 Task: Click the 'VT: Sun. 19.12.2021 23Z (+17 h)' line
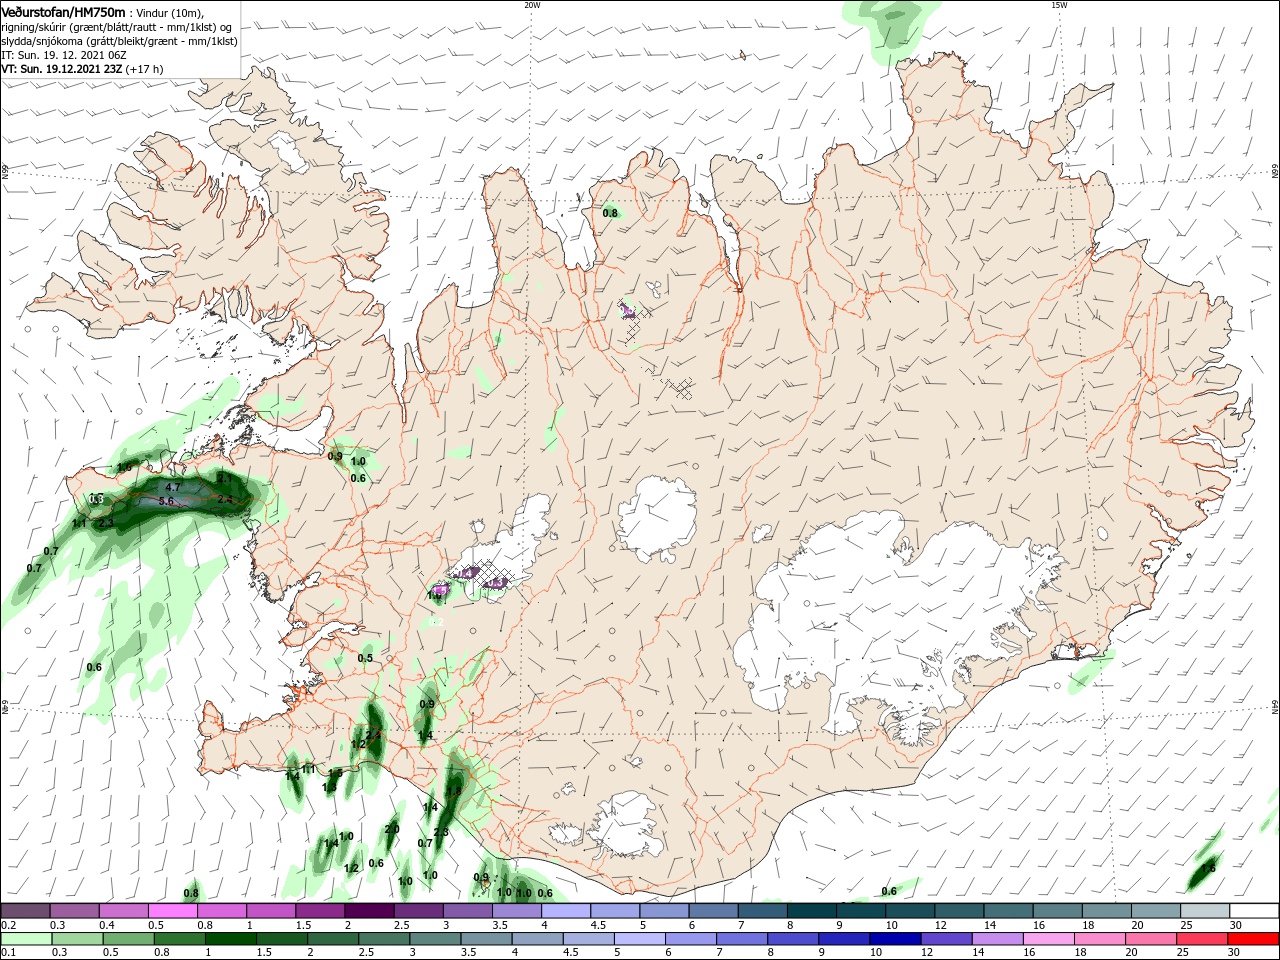pos(82,69)
